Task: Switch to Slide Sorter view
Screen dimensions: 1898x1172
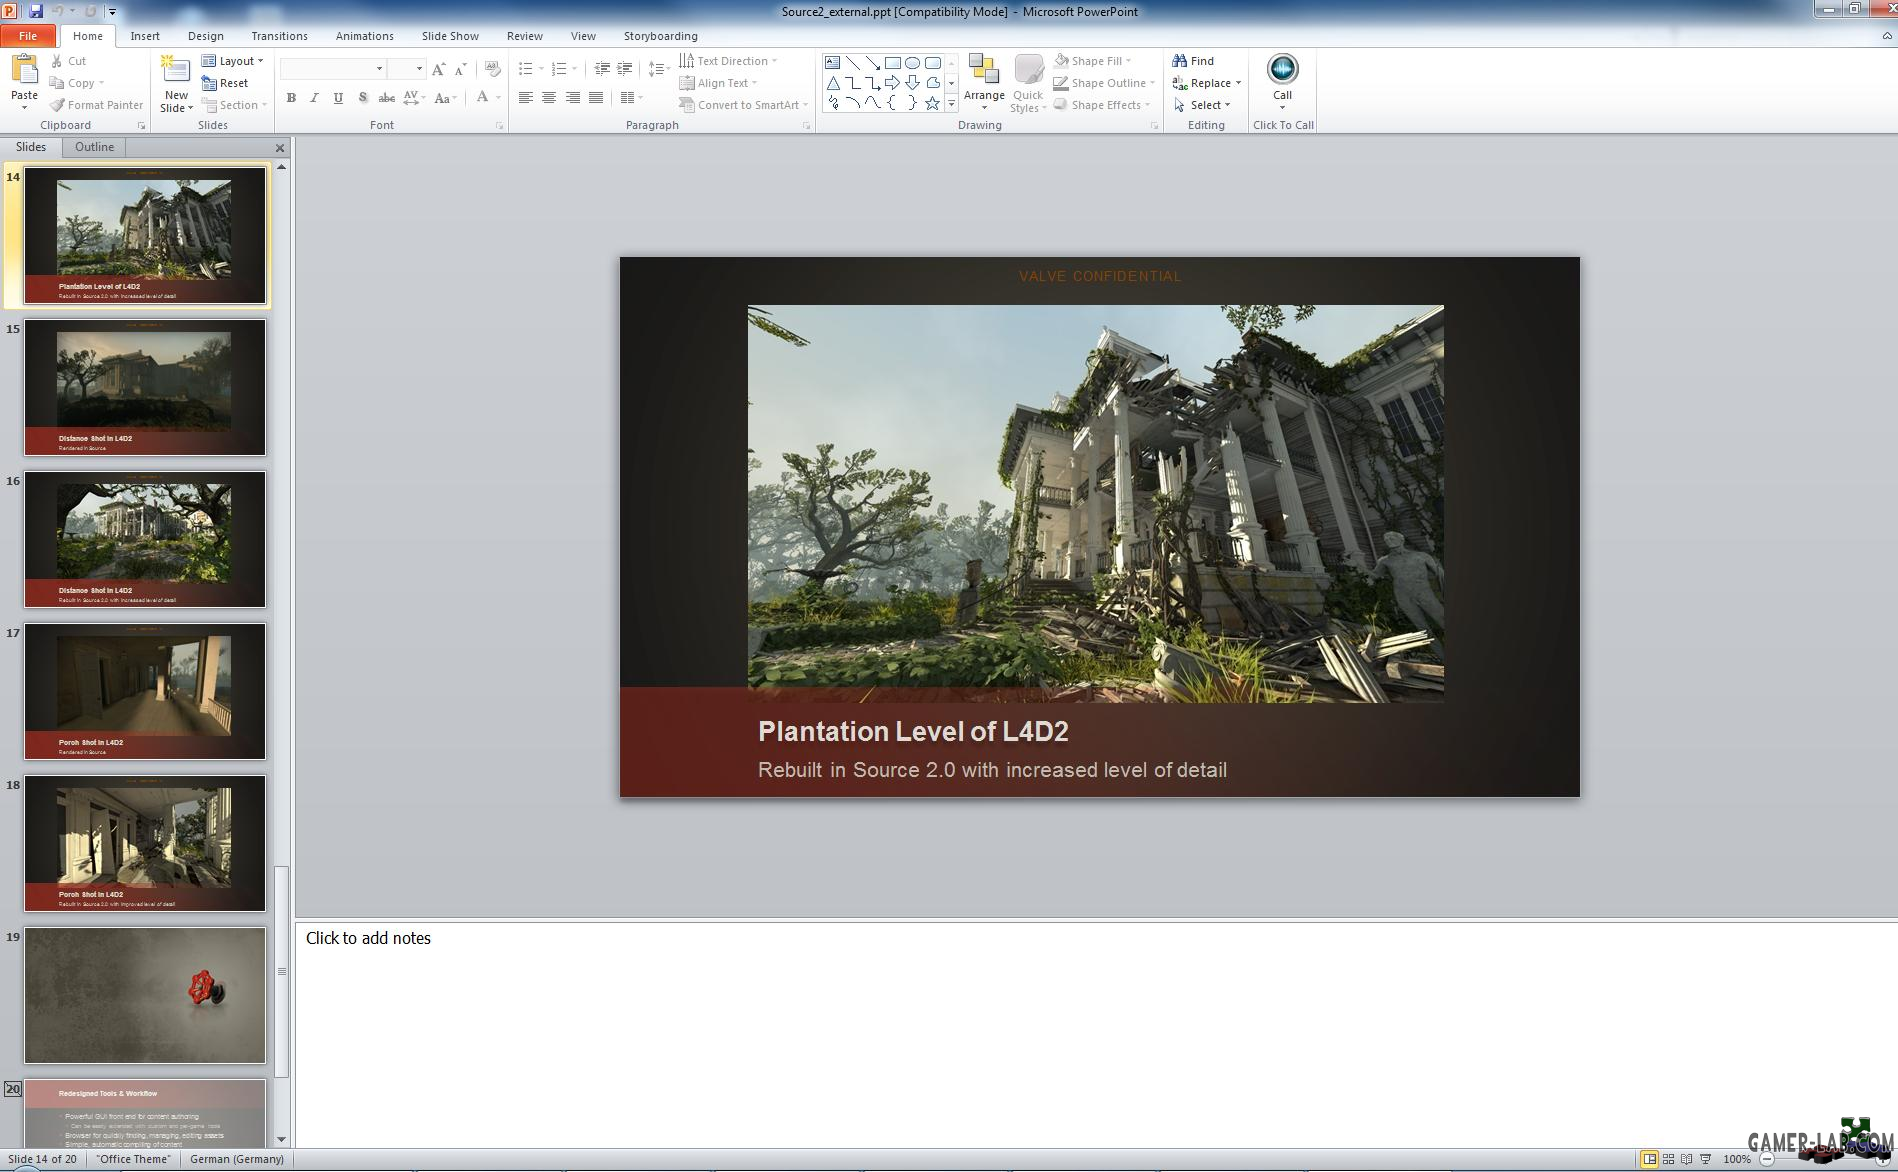Action: coord(1668,1159)
